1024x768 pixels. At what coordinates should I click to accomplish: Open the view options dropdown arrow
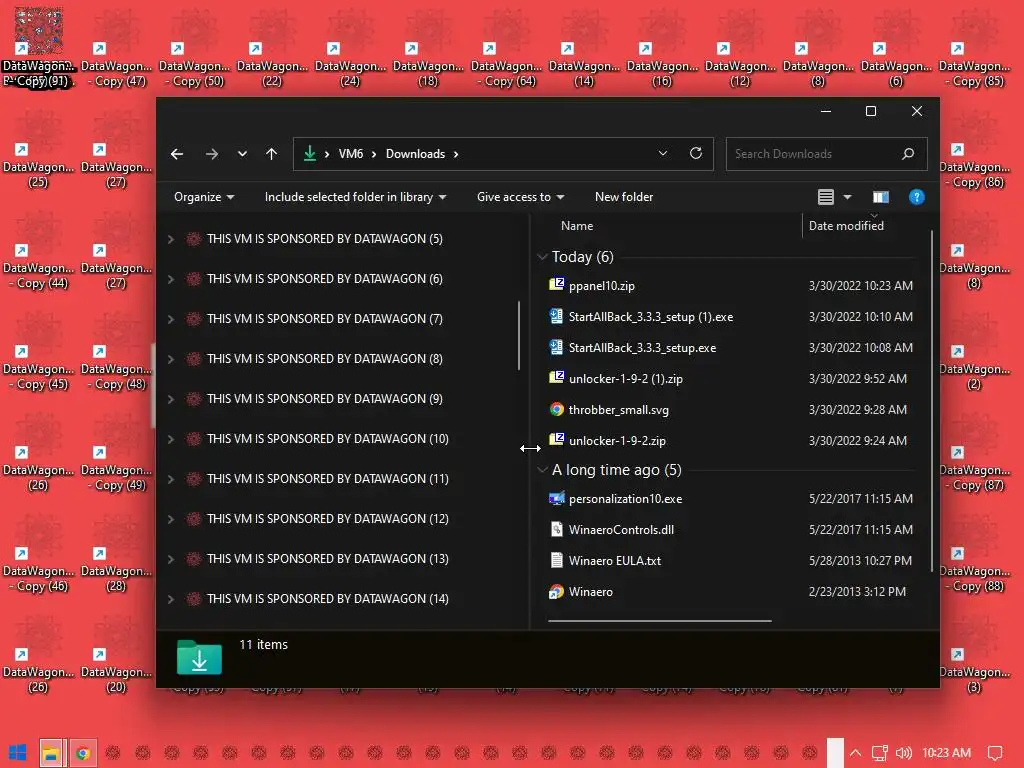tap(848, 197)
